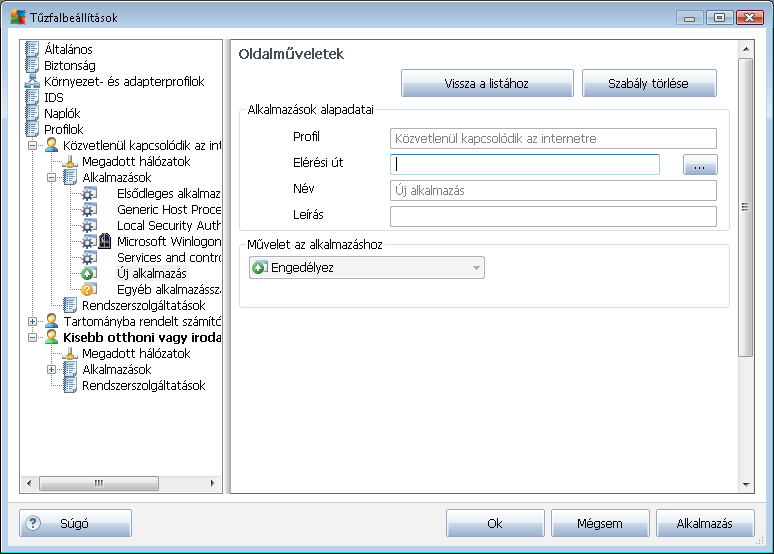The image size is (774, 554).
Task: Select Local Security Auth tree row
Action: [168, 226]
